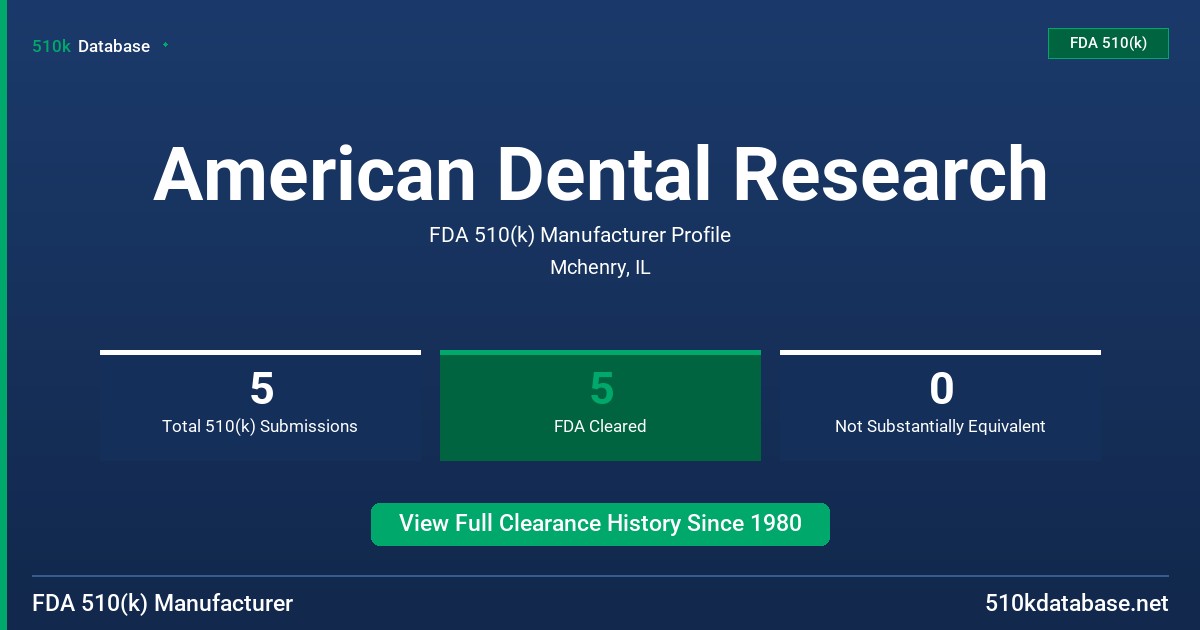Open the 510kdatabase.net link
This screenshot has width=1200, height=630.
[x=1077, y=604]
